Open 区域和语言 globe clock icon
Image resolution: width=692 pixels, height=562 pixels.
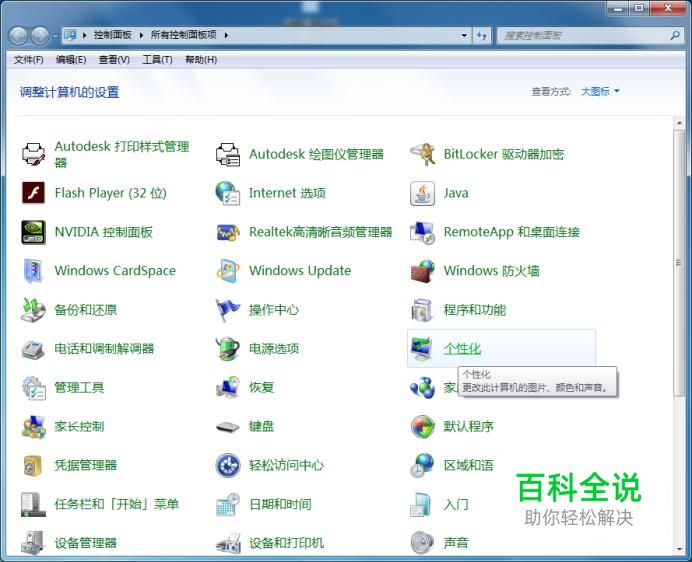(422, 465)
